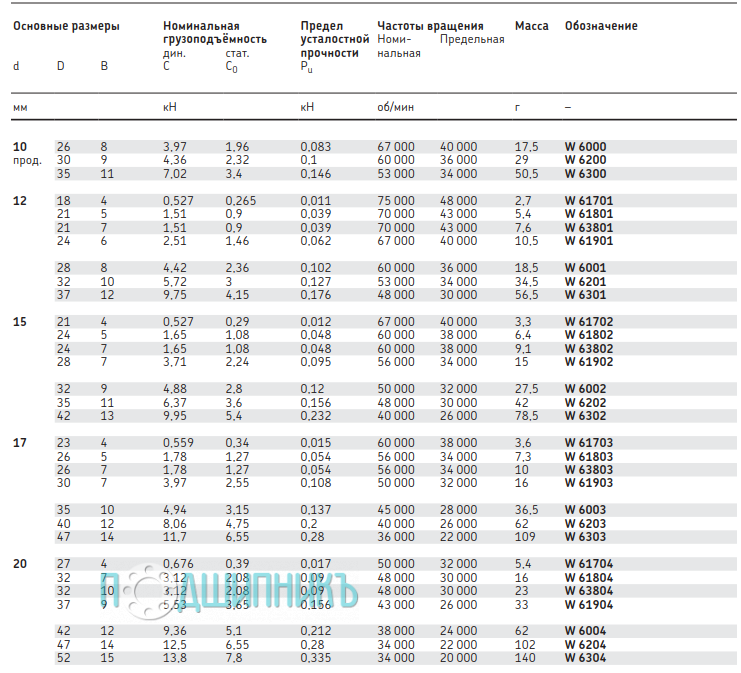Click the 'Номинальная грузоподъёмность' header
Screen dimensions: 741x673
215,33
